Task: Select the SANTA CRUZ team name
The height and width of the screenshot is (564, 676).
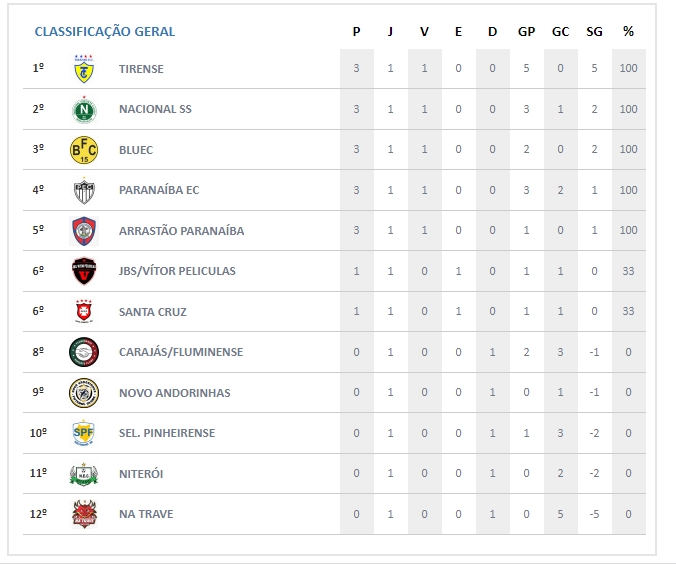Action: [152, 312]
